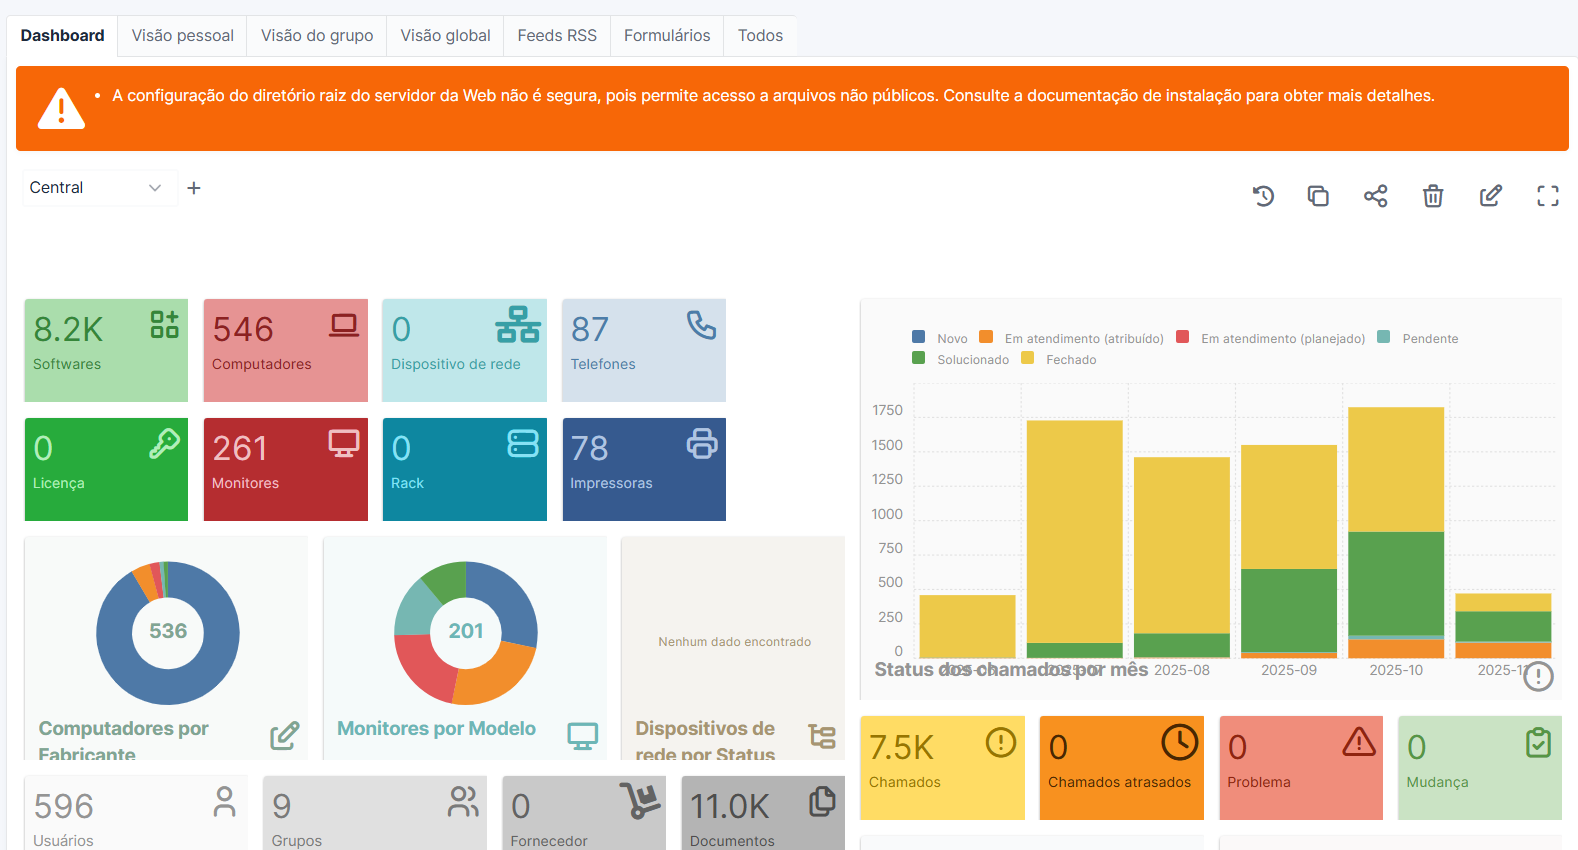Screen dimensions: 1578x850
Task: Clone the dashboard with the copy icon
Action: coord(1318,196)
